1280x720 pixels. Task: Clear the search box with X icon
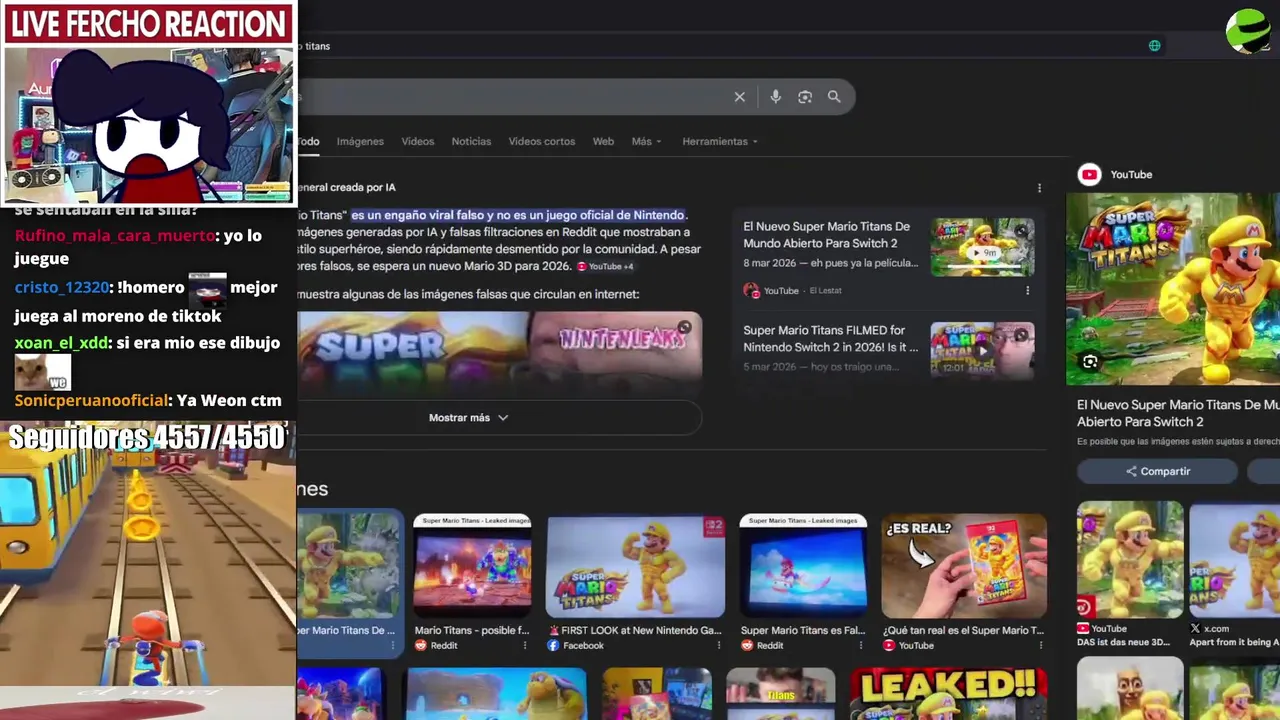(739, 97)
